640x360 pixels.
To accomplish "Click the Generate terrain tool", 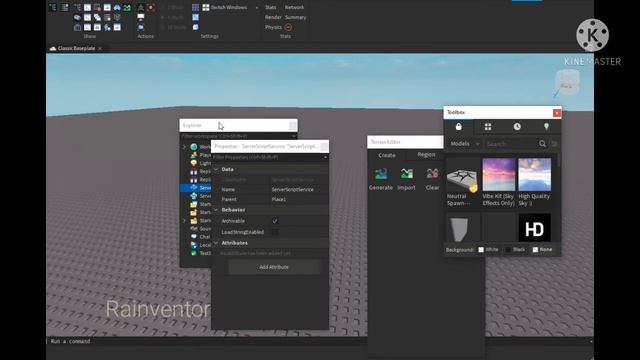I will 381,179.
